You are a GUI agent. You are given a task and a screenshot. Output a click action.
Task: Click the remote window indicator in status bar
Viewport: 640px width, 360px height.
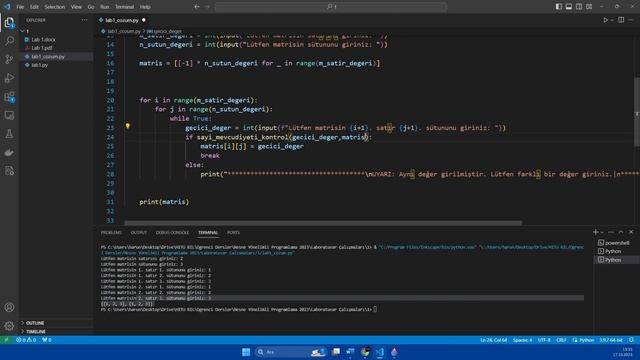6,340
